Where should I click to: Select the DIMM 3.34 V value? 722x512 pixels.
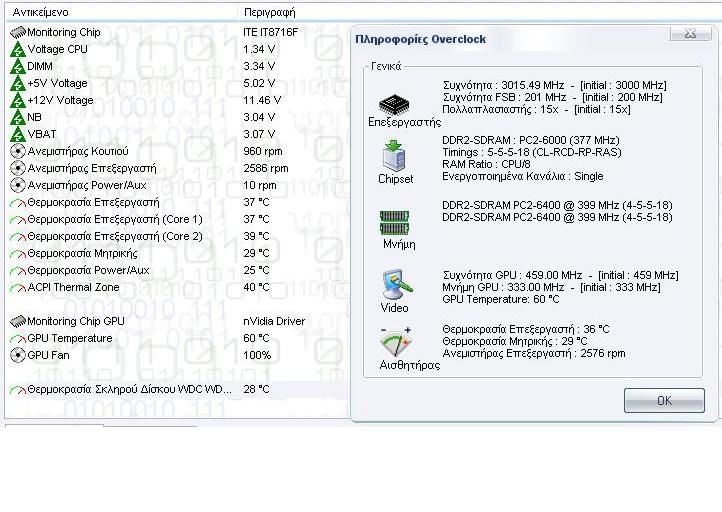[259, 66]
